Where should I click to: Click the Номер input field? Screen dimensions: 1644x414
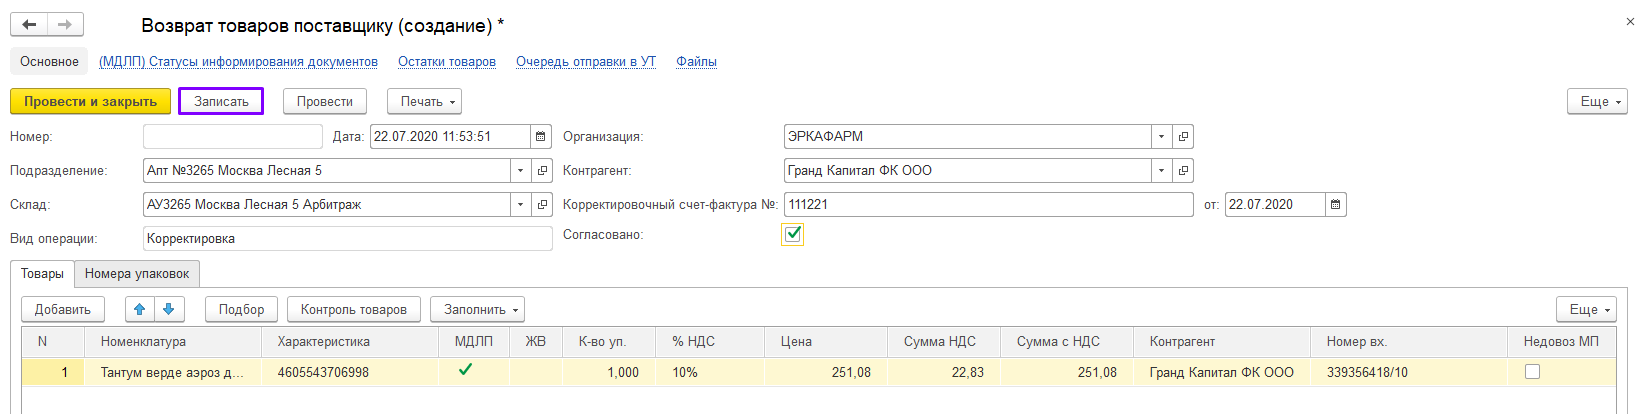[232, 137]
